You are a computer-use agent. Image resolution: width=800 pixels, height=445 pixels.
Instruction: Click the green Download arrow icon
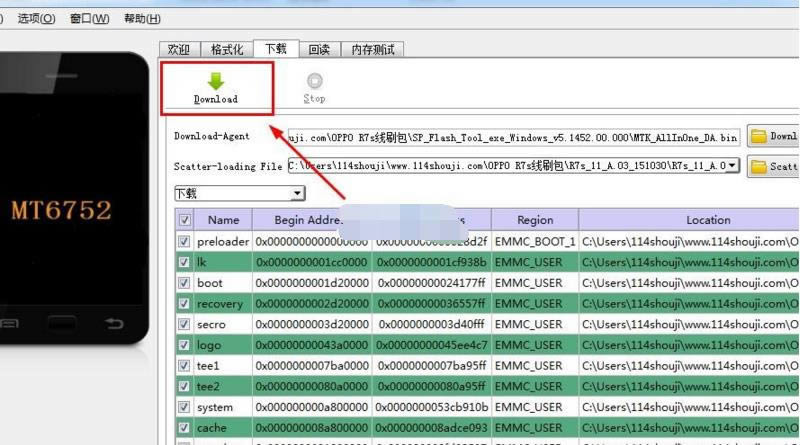coord(216,81)
